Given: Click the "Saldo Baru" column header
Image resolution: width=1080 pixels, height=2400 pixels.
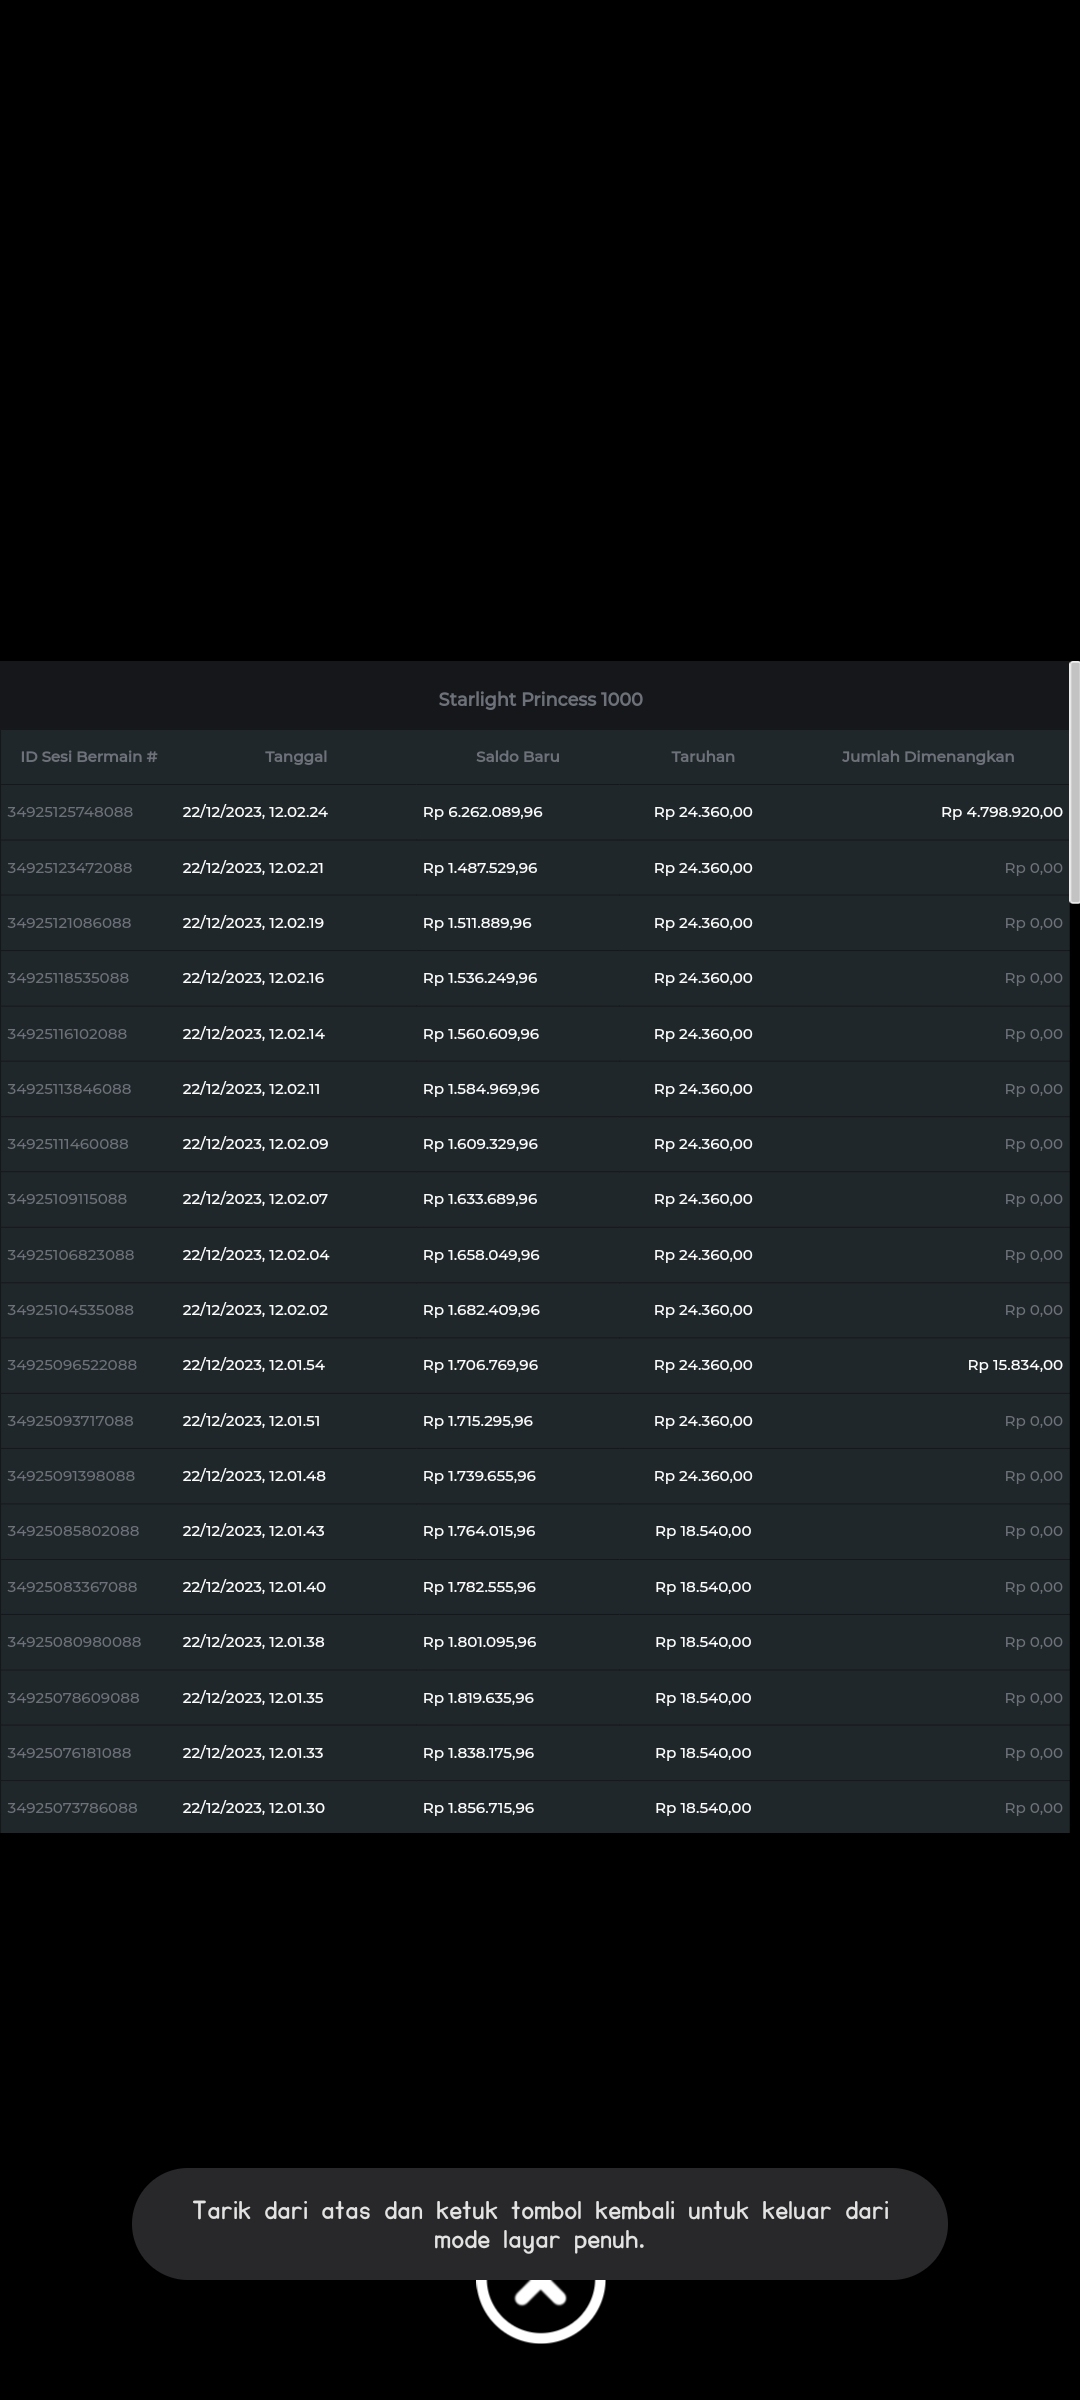Looking at the screenshot, I should click(x=517, y=757).
